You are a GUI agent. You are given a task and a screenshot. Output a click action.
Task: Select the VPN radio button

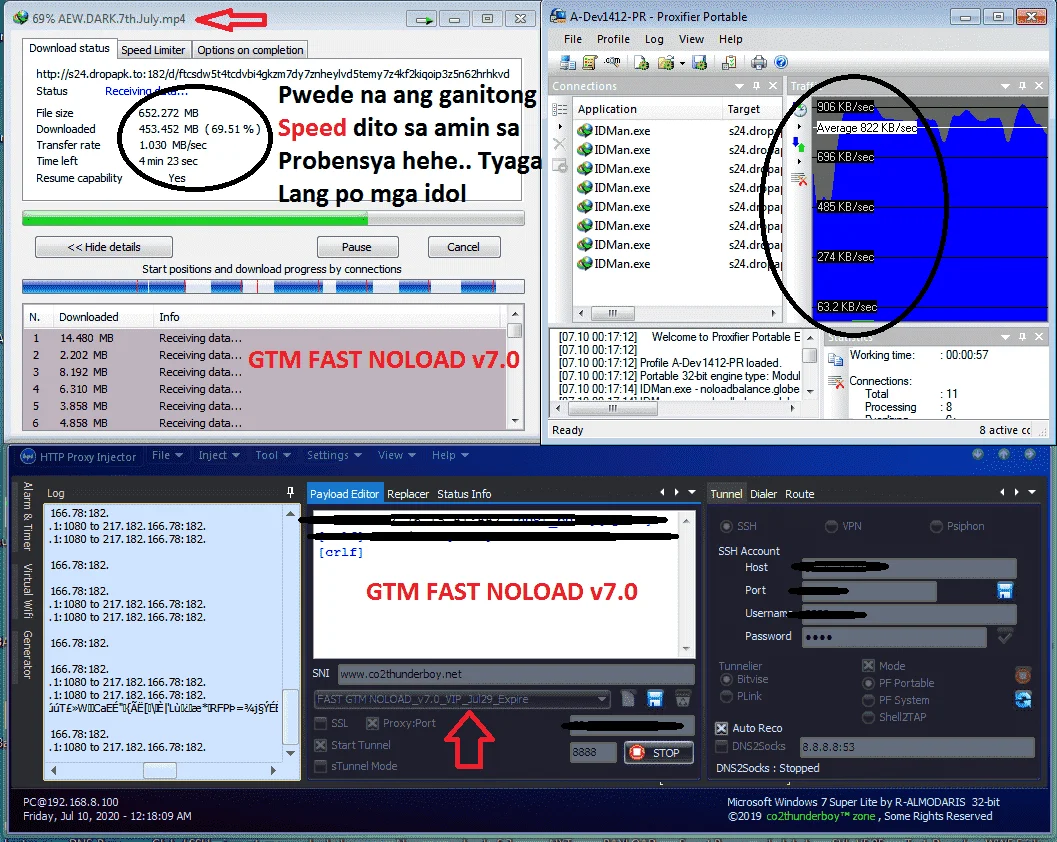point(831,526)
